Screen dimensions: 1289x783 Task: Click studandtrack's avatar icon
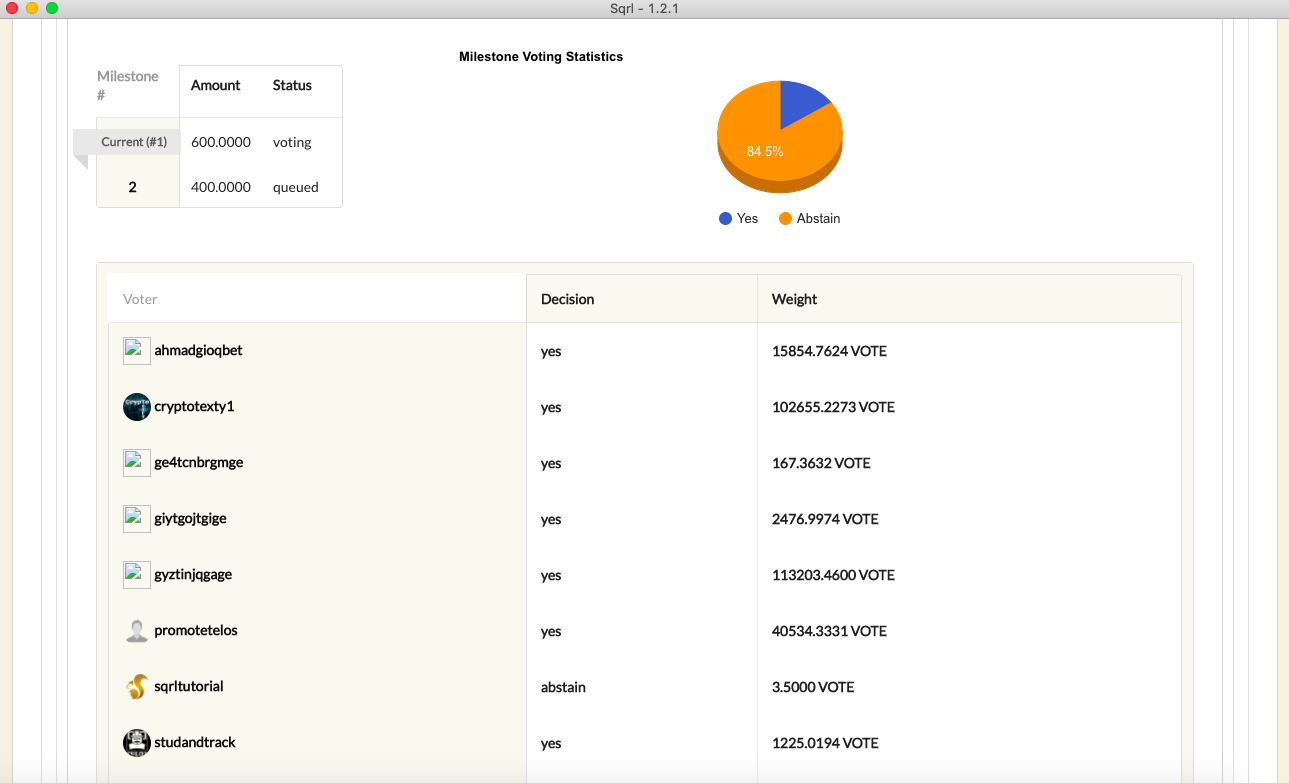point(136,743)
